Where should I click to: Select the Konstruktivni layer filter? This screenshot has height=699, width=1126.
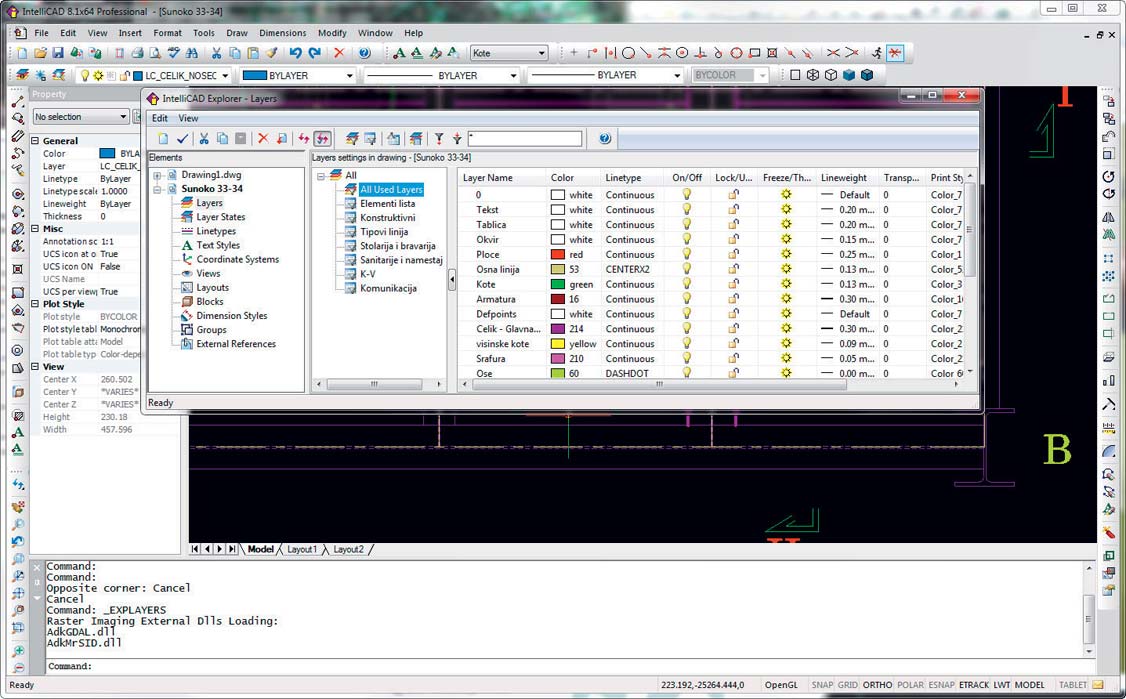pyautogui.click(x=387, y=218)
